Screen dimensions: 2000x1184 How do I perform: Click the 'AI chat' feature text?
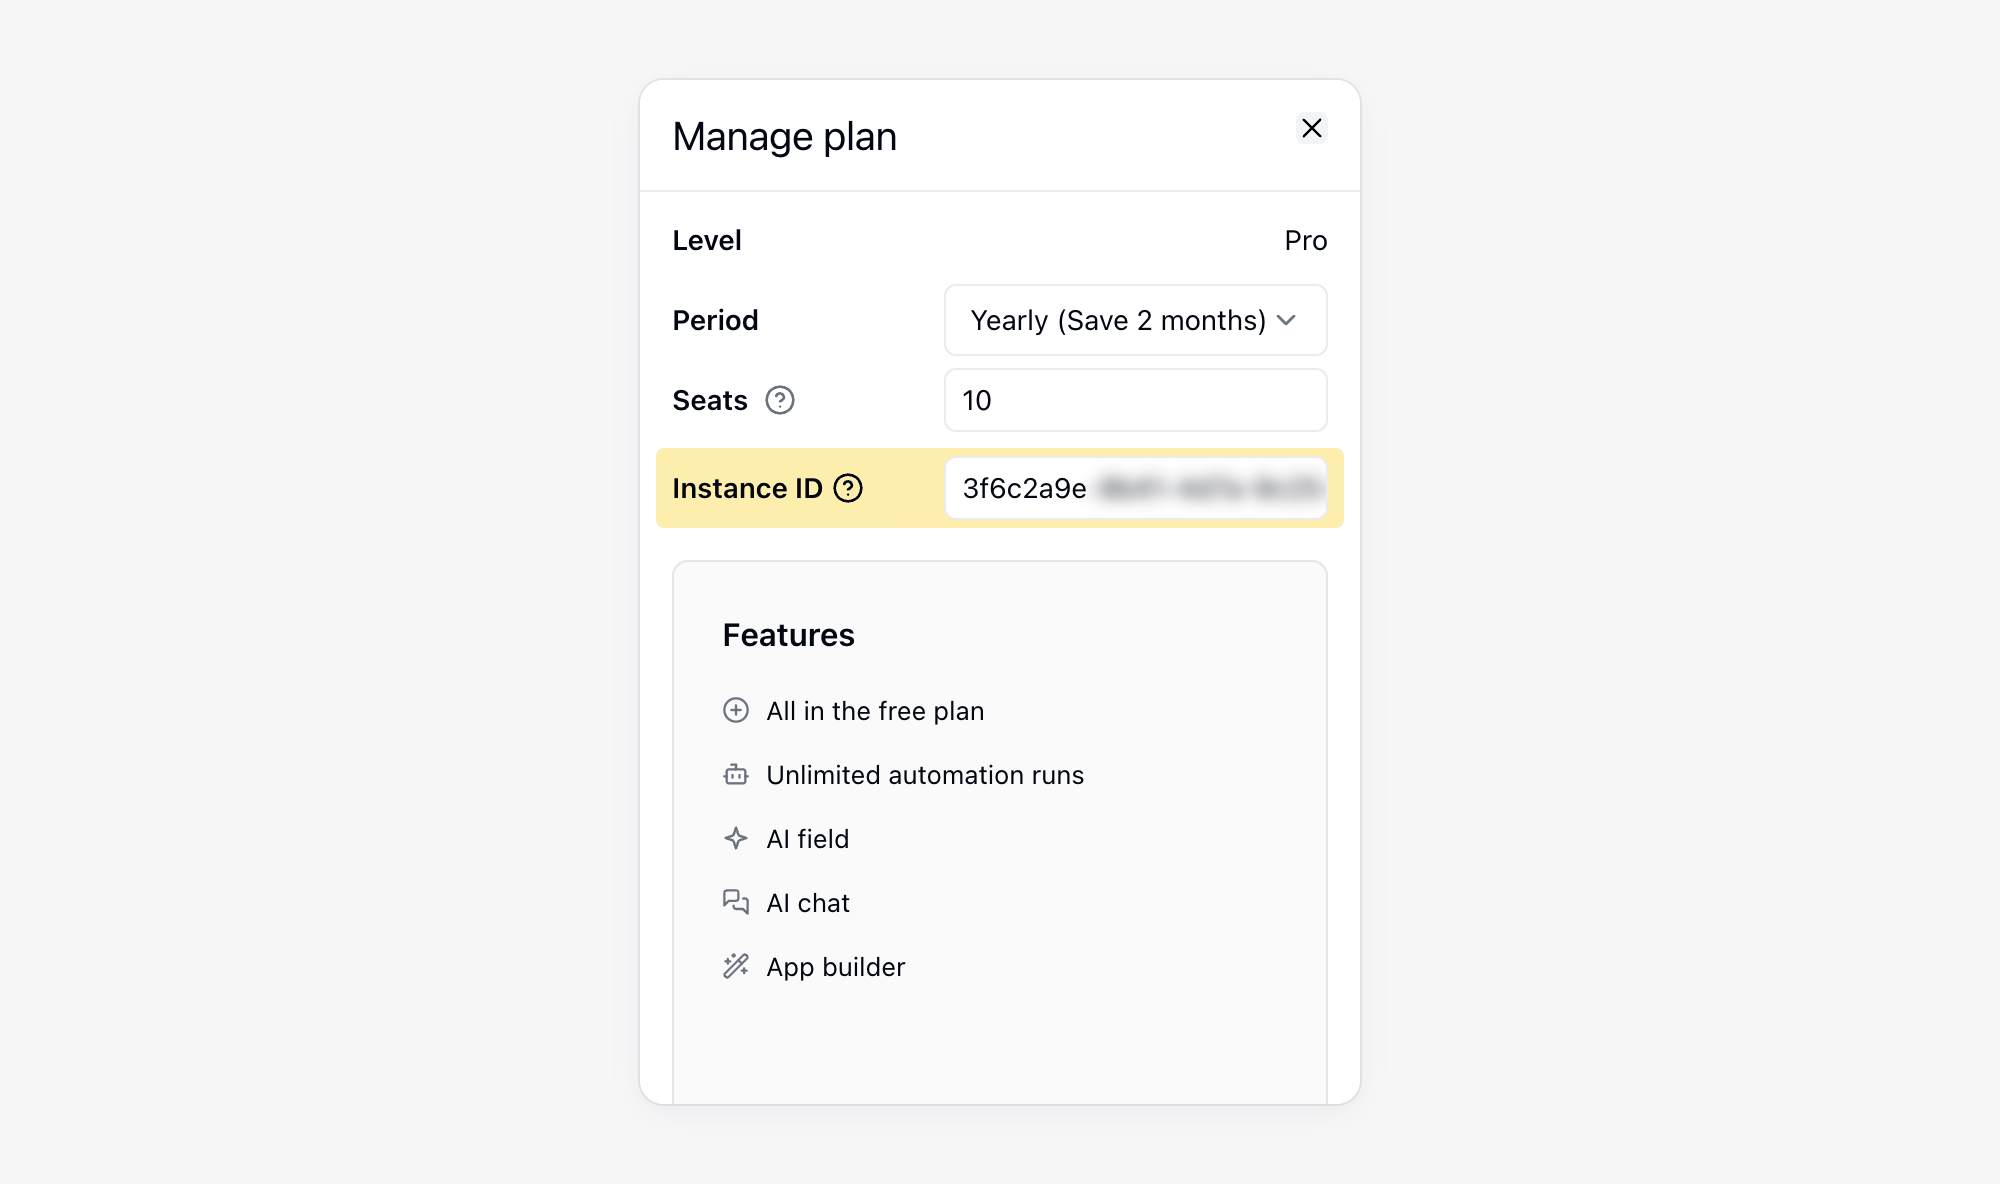pos(808,903)
